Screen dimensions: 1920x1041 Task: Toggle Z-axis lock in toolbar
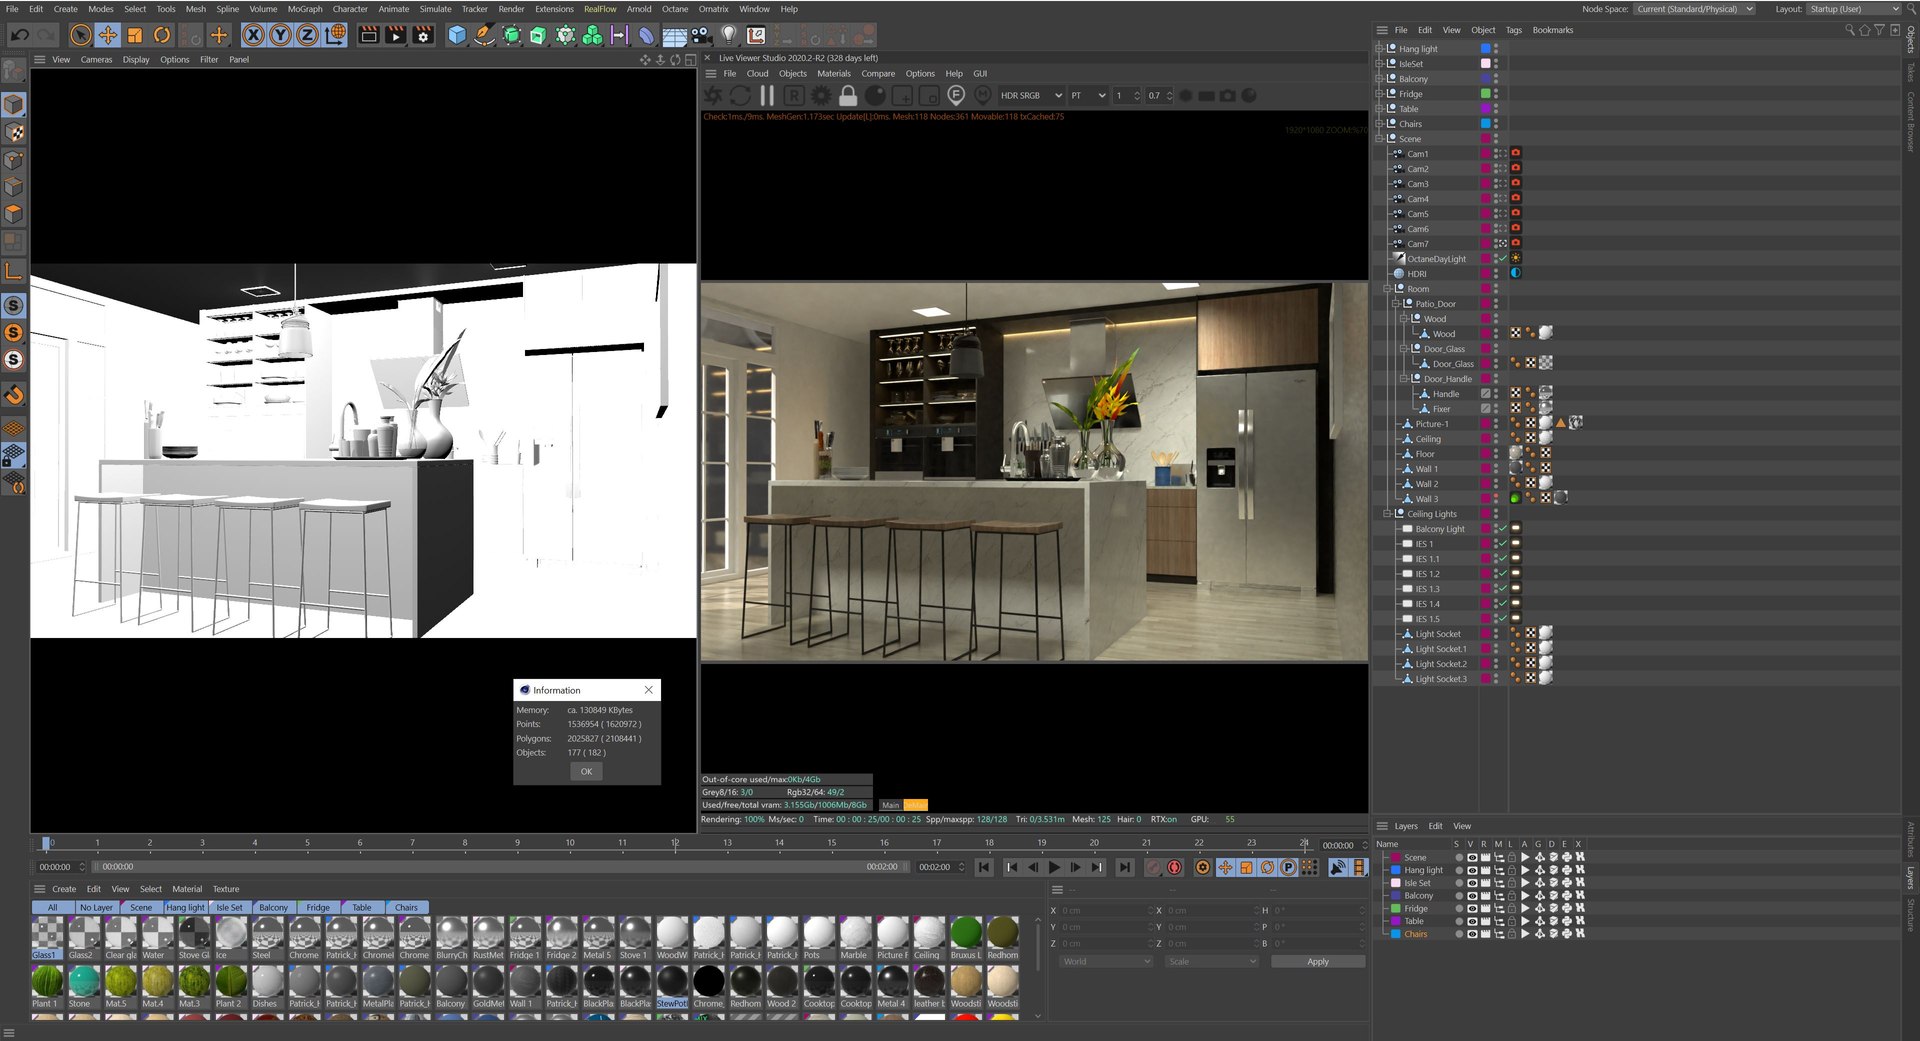pyautogui.click(x=308, y=36)
